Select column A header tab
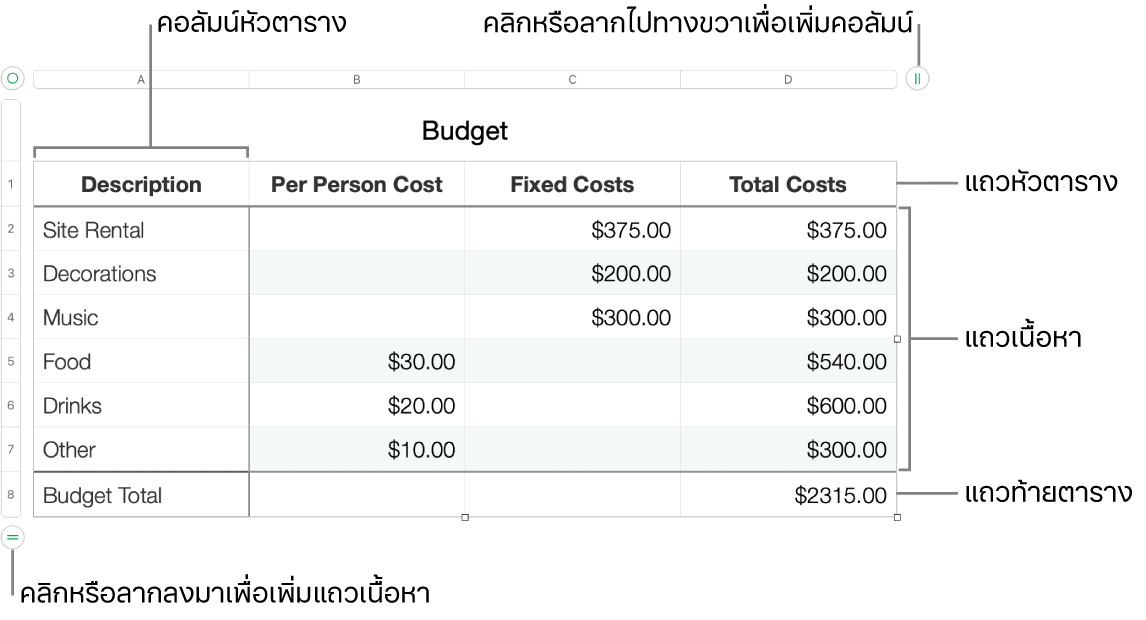The height and width of the screenshot is (620, 1146). [141, 79]
